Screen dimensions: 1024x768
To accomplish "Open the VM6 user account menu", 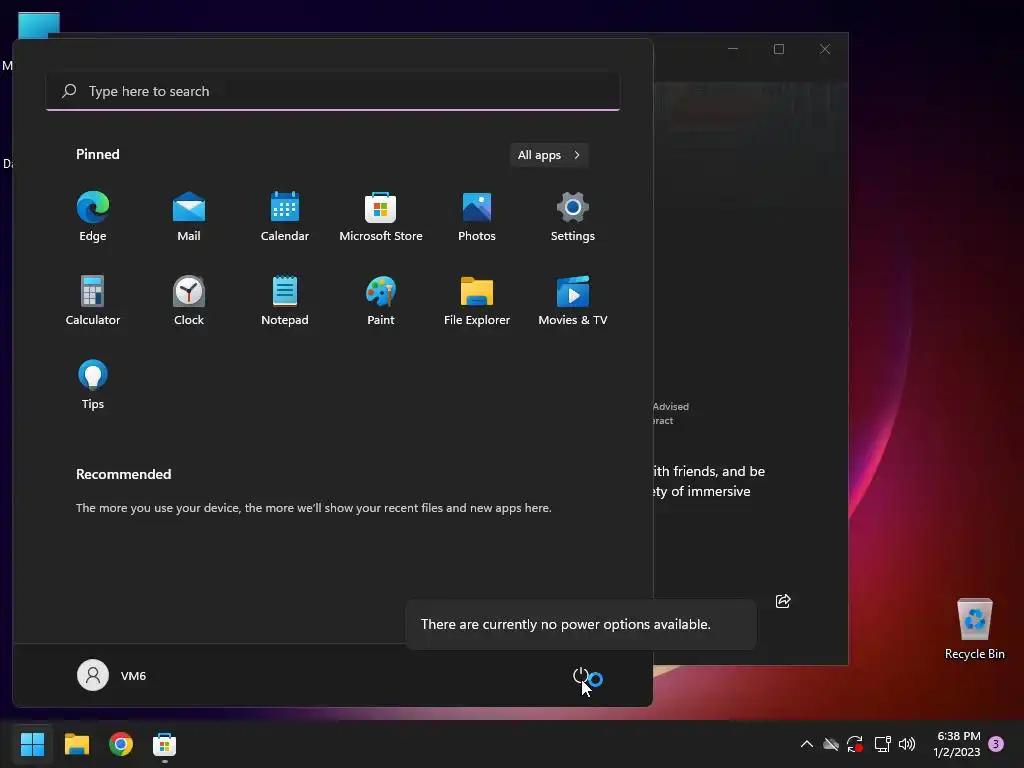I will [112, 675].
